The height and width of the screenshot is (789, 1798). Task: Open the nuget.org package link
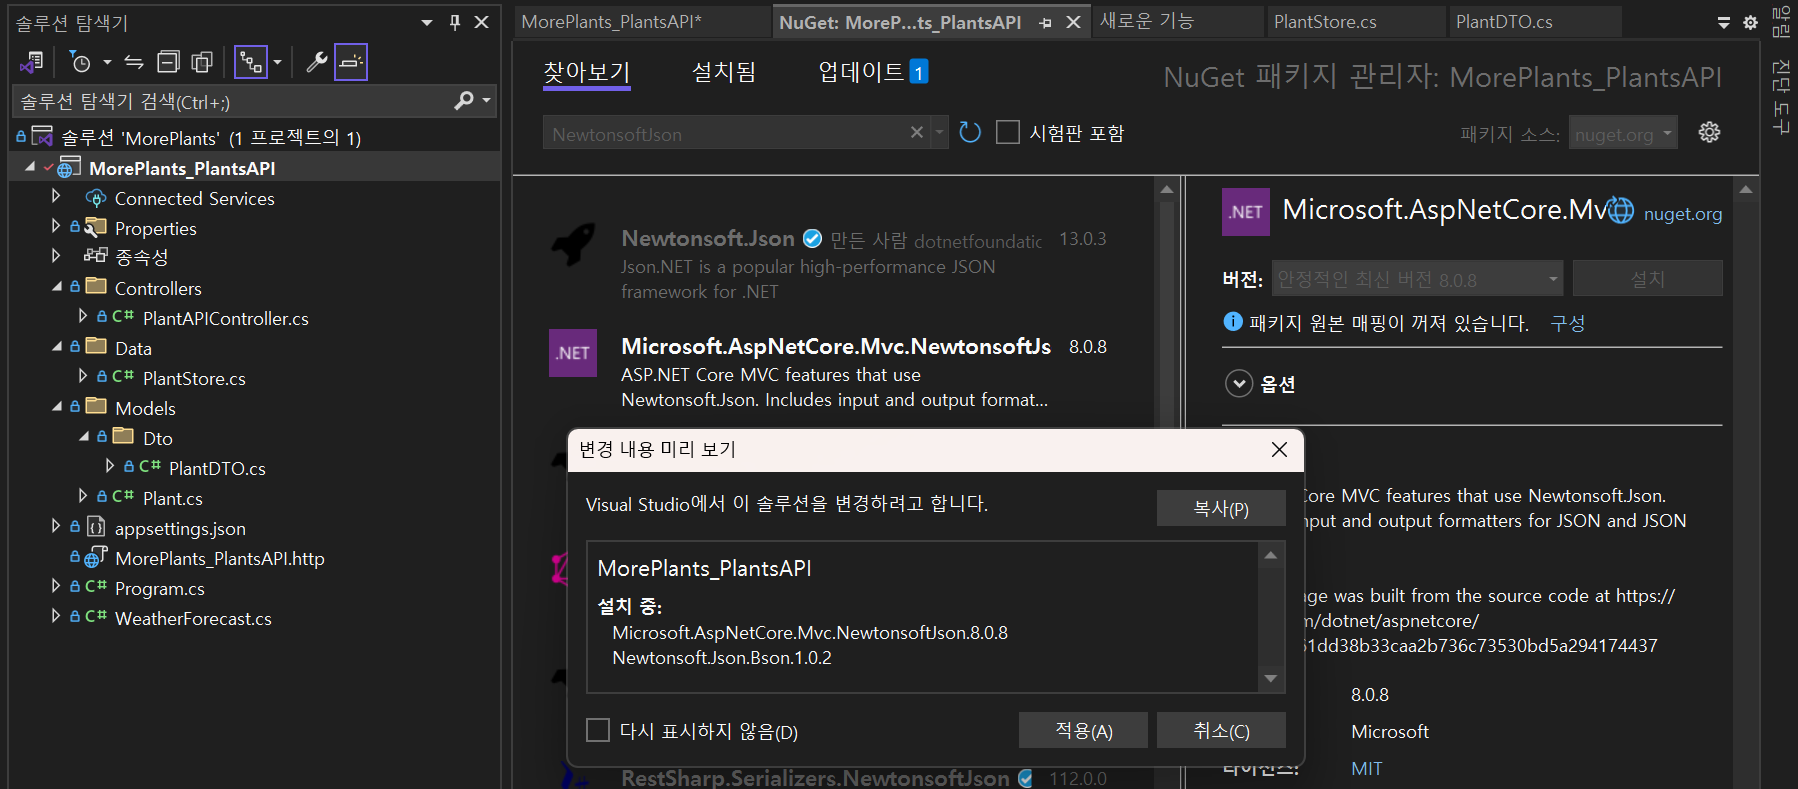click(x=1683, y=214)
